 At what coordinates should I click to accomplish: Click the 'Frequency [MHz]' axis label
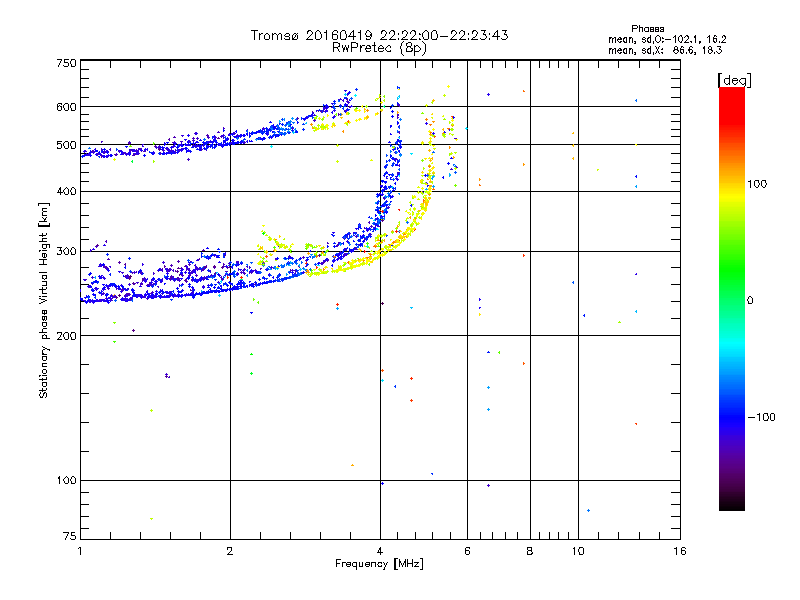(379, 564)
